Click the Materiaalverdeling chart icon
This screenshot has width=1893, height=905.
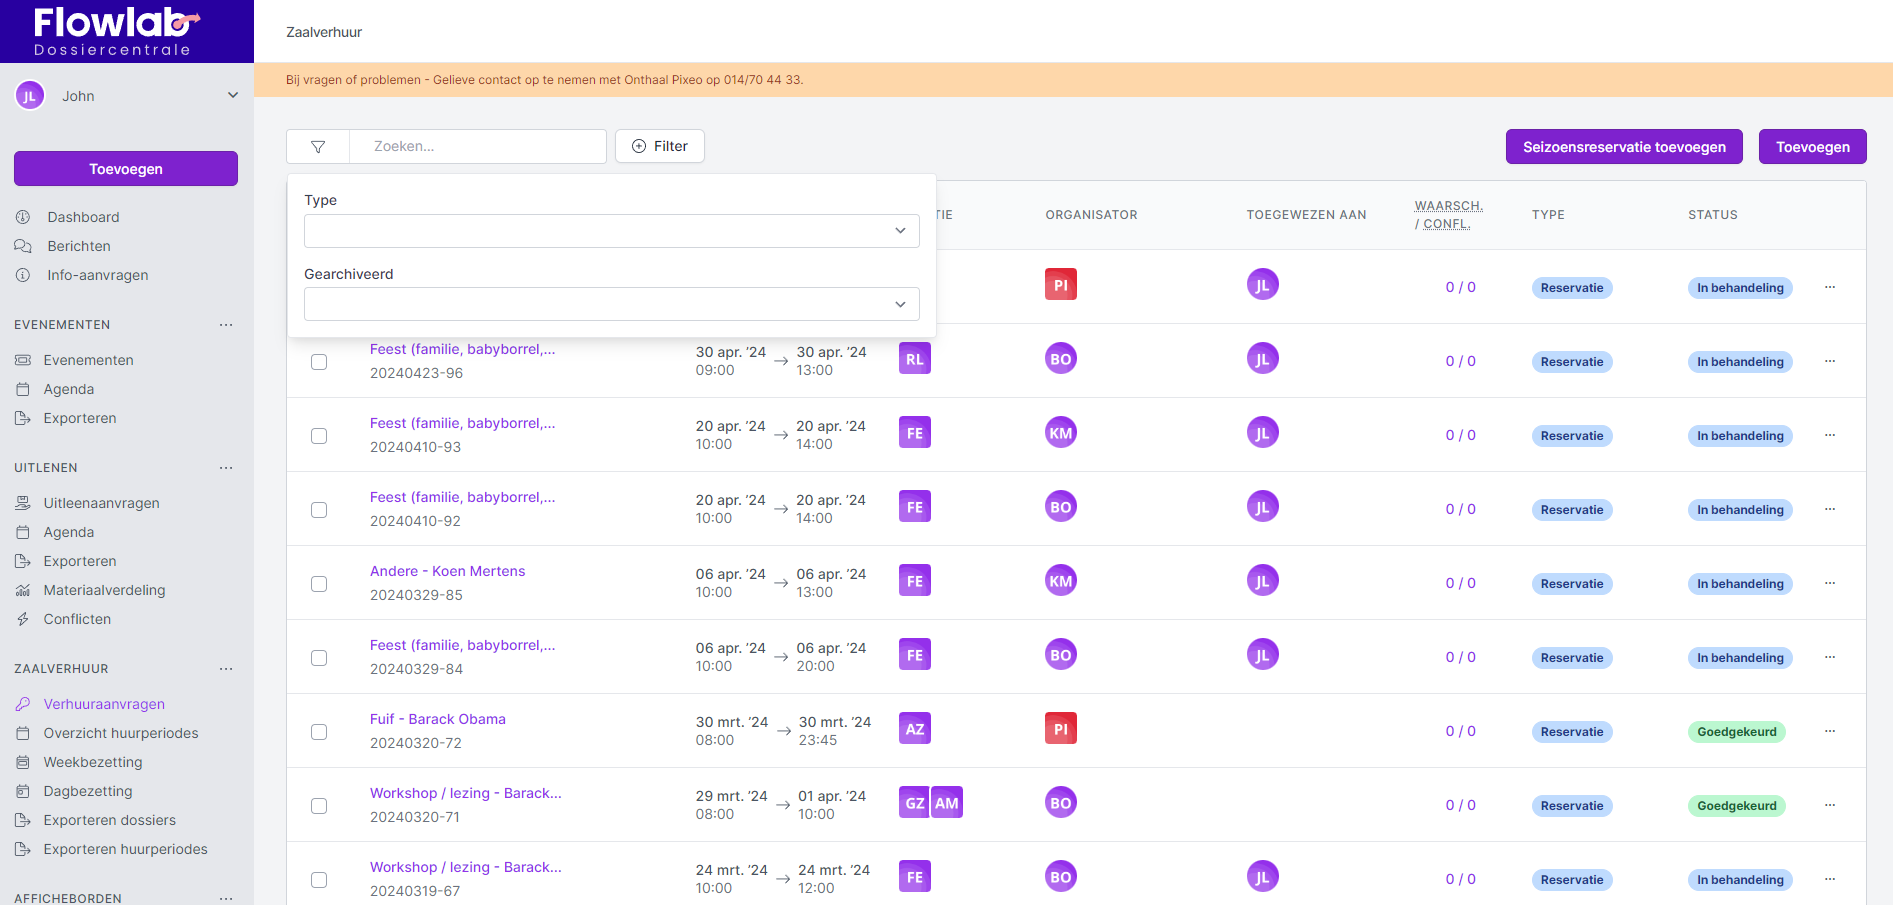(x=23, y=590)
